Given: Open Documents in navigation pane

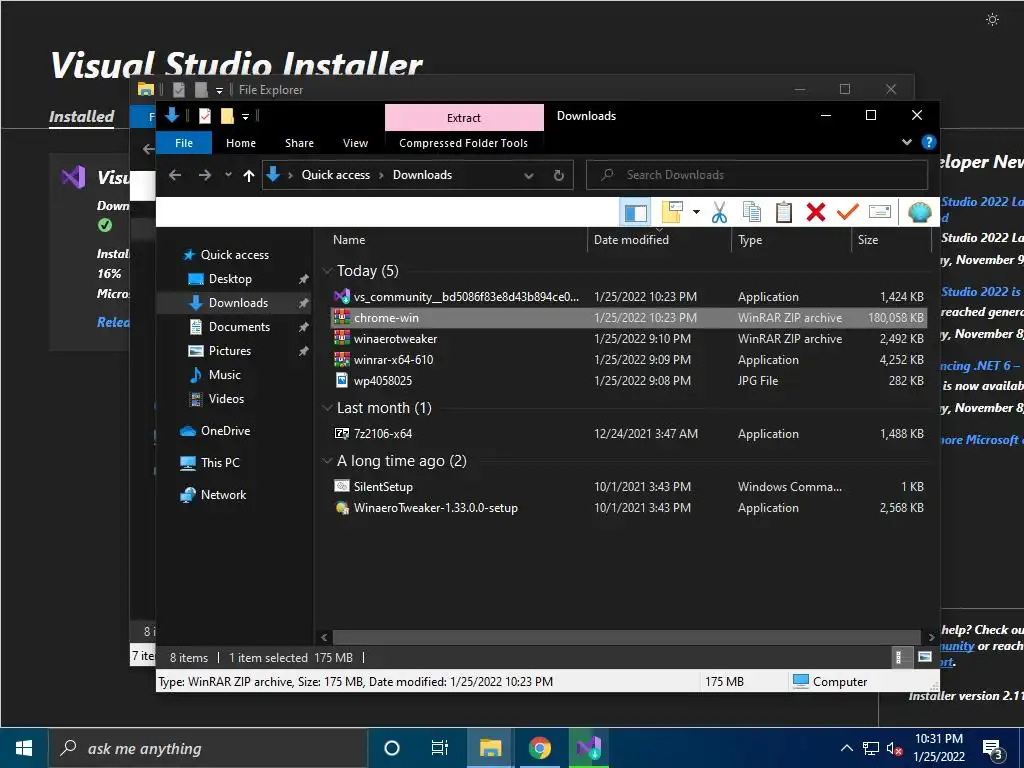Looking at the screenshot, I should click(x=239, y=327).
